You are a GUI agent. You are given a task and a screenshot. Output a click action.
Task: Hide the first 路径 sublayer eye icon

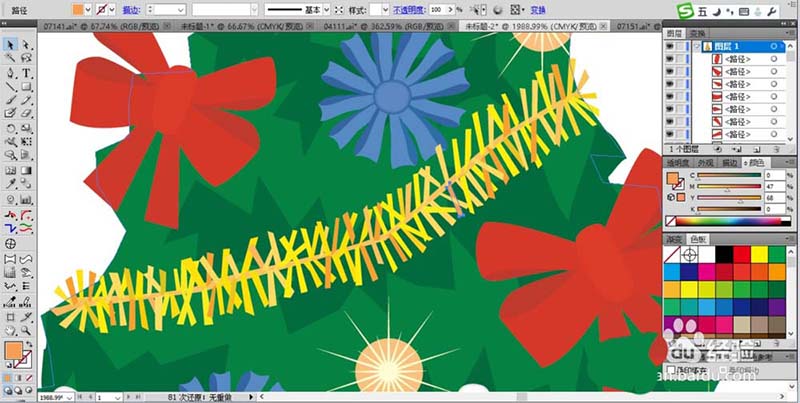pos(669,59)
